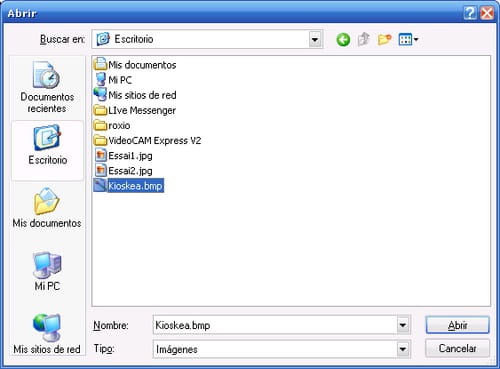Viewport: 500px width, 369px height.
Task: Click the Mis documentos folder icon in file list
Action: (x=100, y=64)
